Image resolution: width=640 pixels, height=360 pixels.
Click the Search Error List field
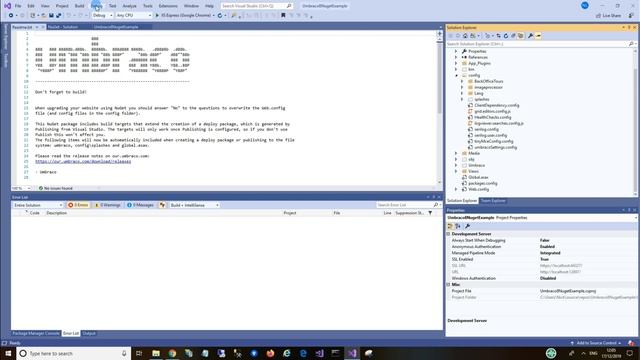[x=408, y=205]
